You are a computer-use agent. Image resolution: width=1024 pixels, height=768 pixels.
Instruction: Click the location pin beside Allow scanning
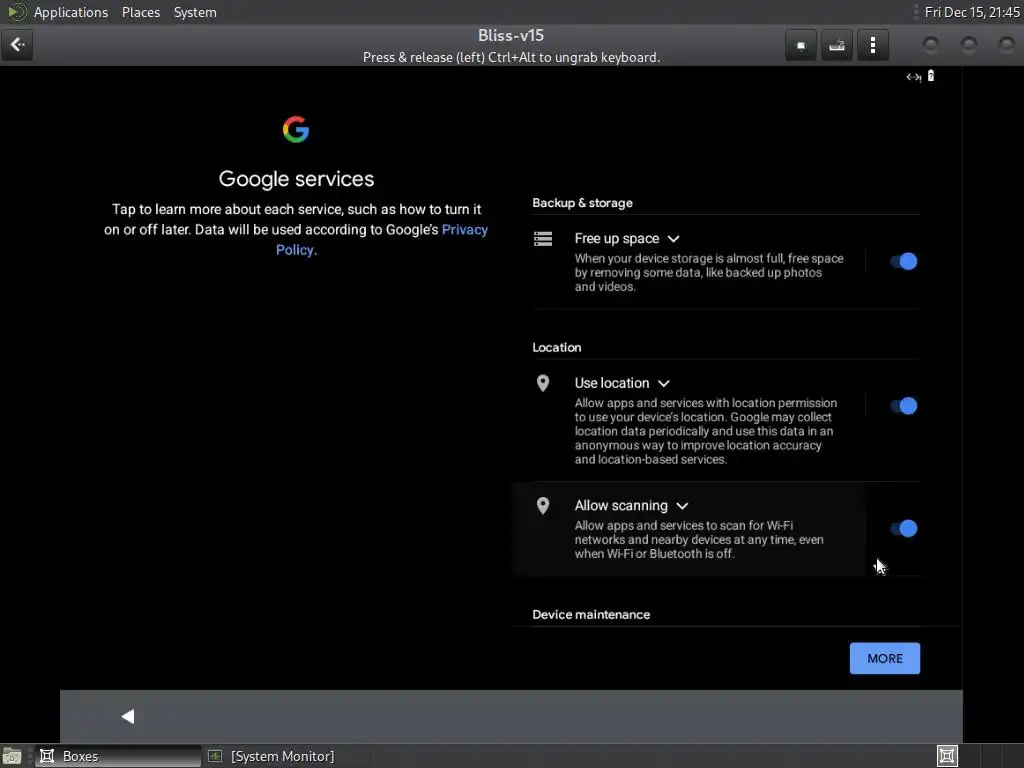543,505
